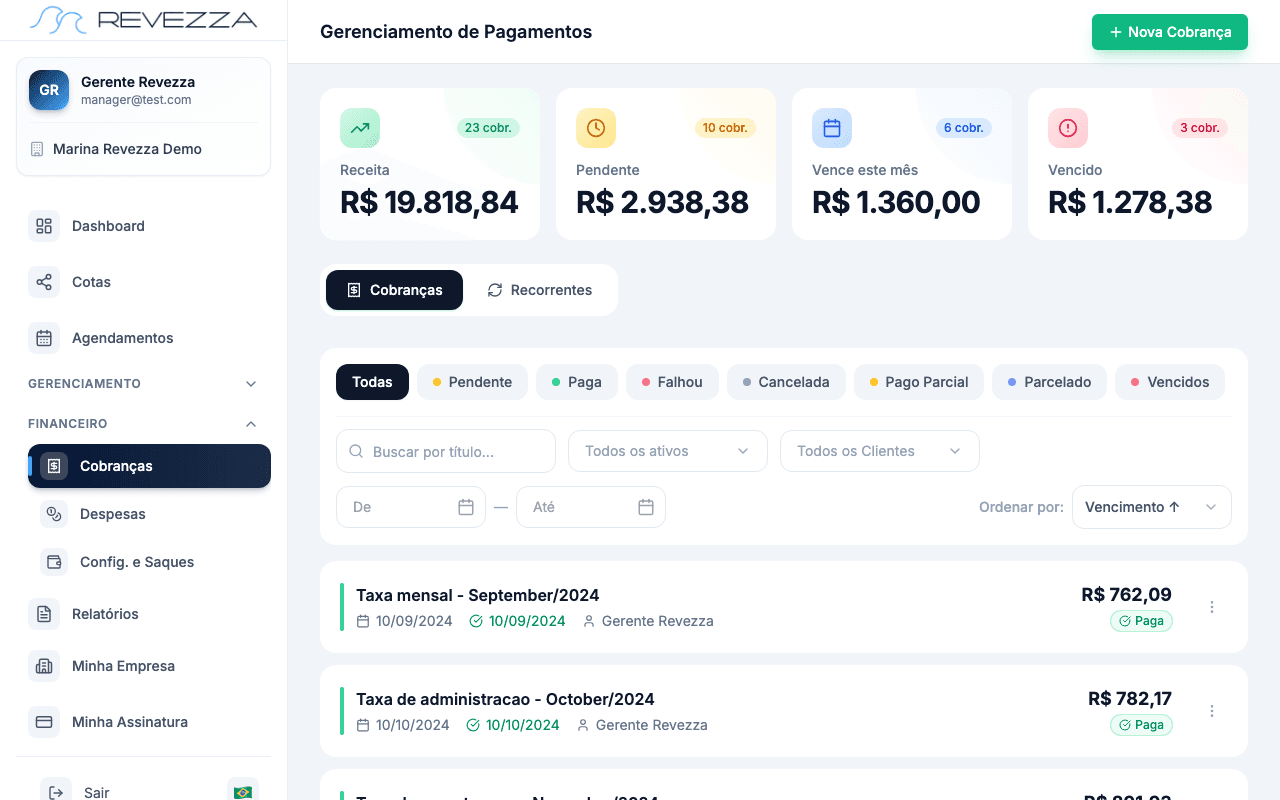This screenshot has width=1280, height=800.
Task: Show Vencidos charges filter
Action: point(1169,382)
